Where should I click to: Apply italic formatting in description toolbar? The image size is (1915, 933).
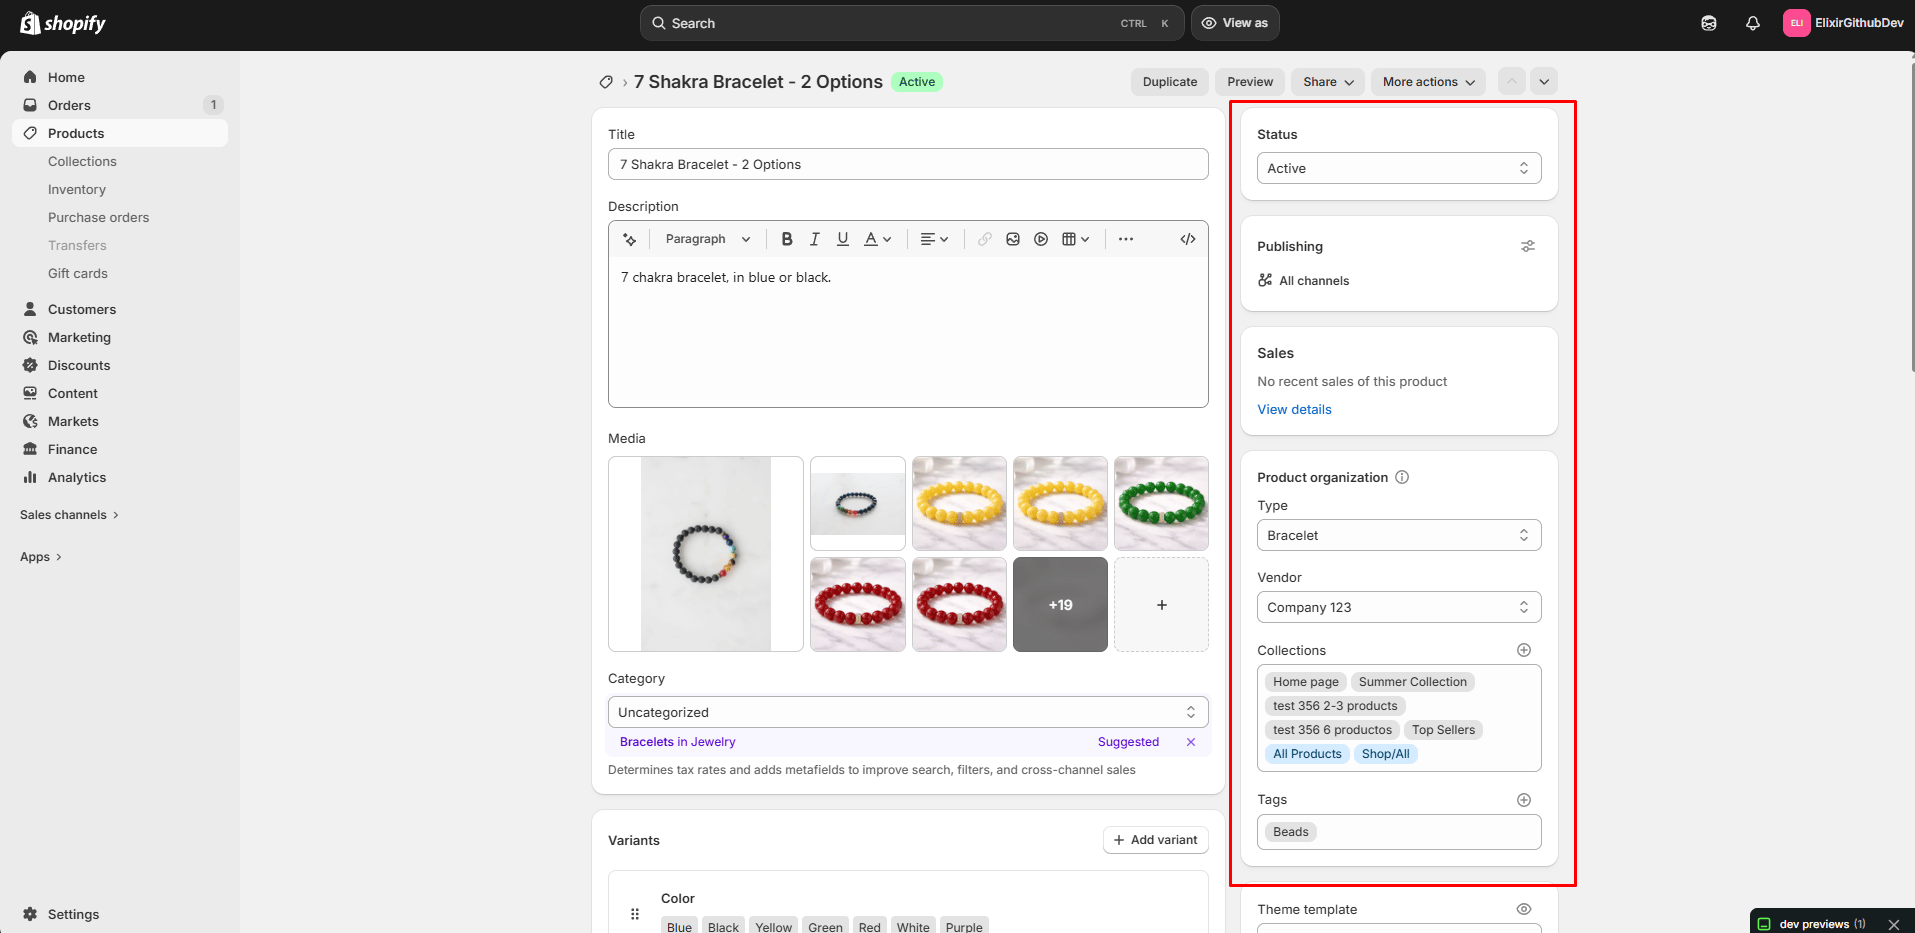tap(815, 239)
